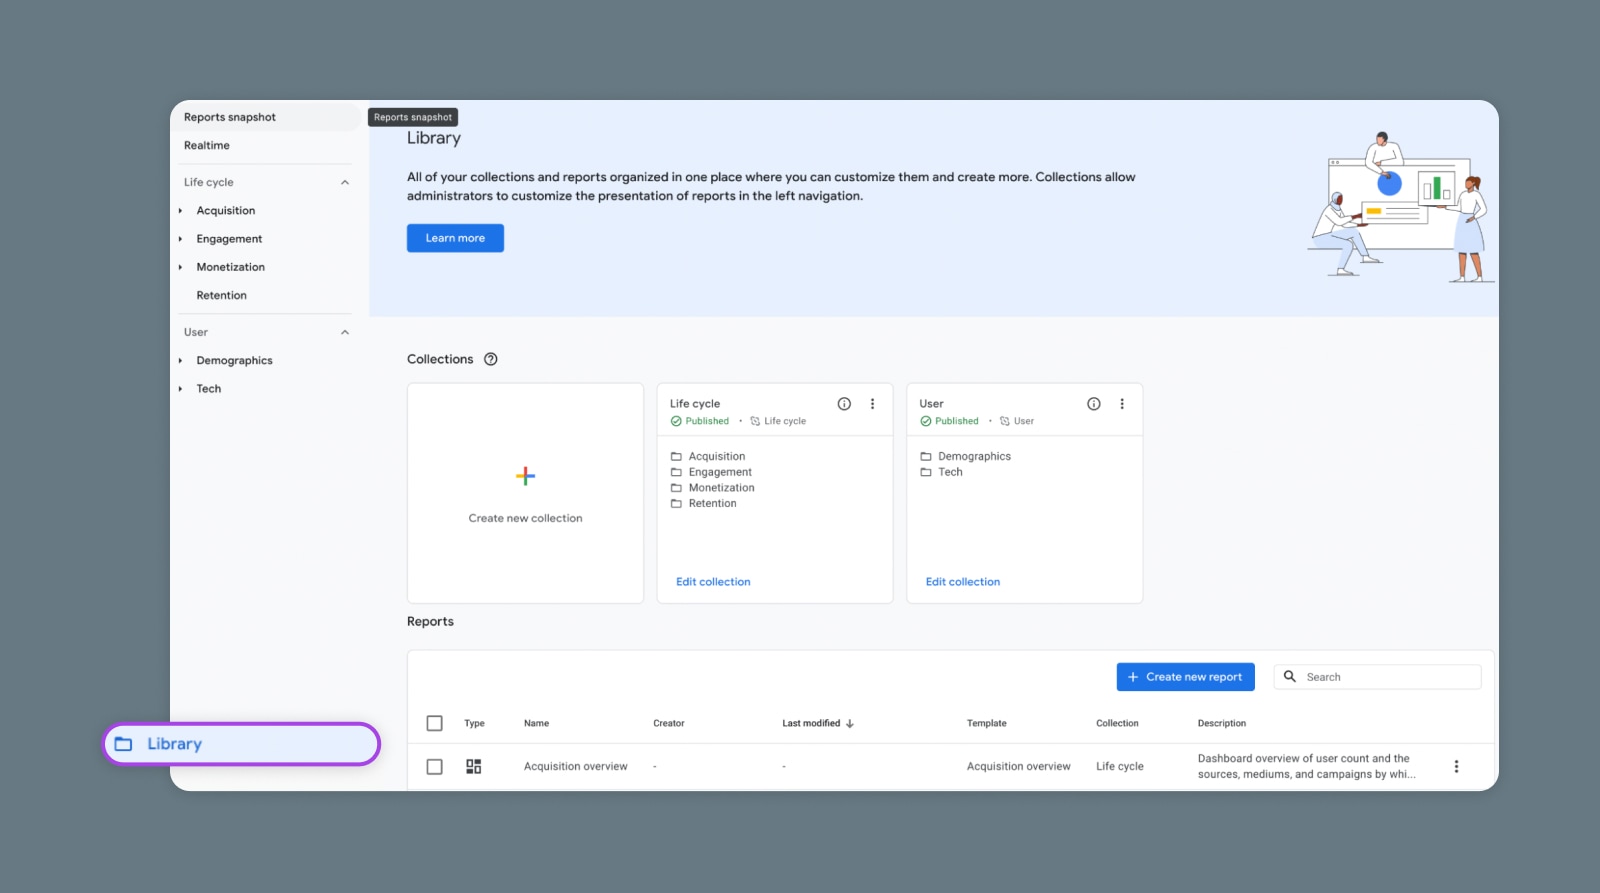1600x893 pixels.
Task: Click link icon beside Life cycle label on card
Action: click(755, 421)
